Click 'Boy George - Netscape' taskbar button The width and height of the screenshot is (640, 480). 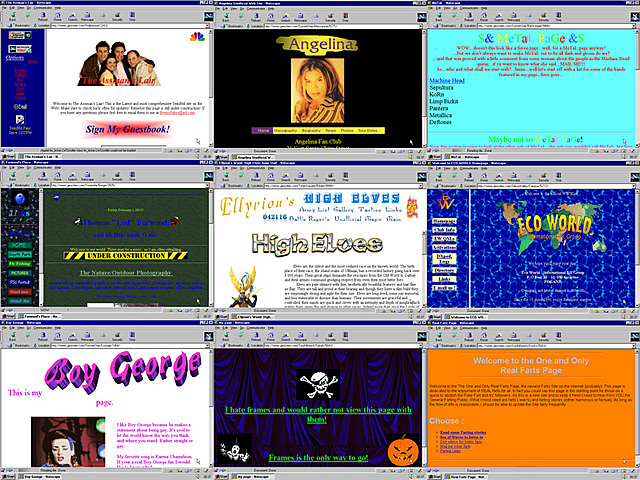point(42,476)
